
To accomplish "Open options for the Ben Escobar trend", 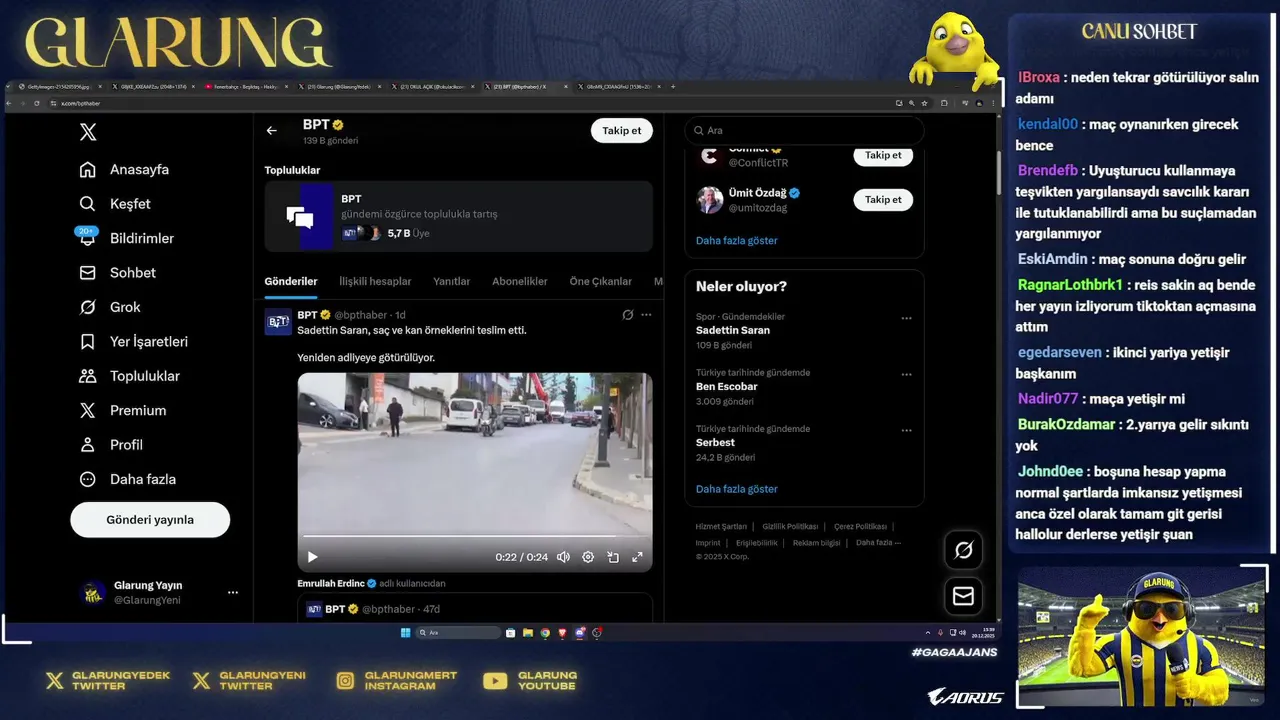I will pyautogui.click(x=906, y=374).
